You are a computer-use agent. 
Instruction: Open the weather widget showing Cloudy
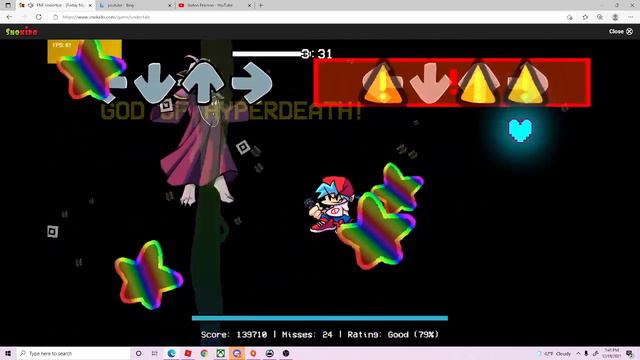click(x=554, y=354)
